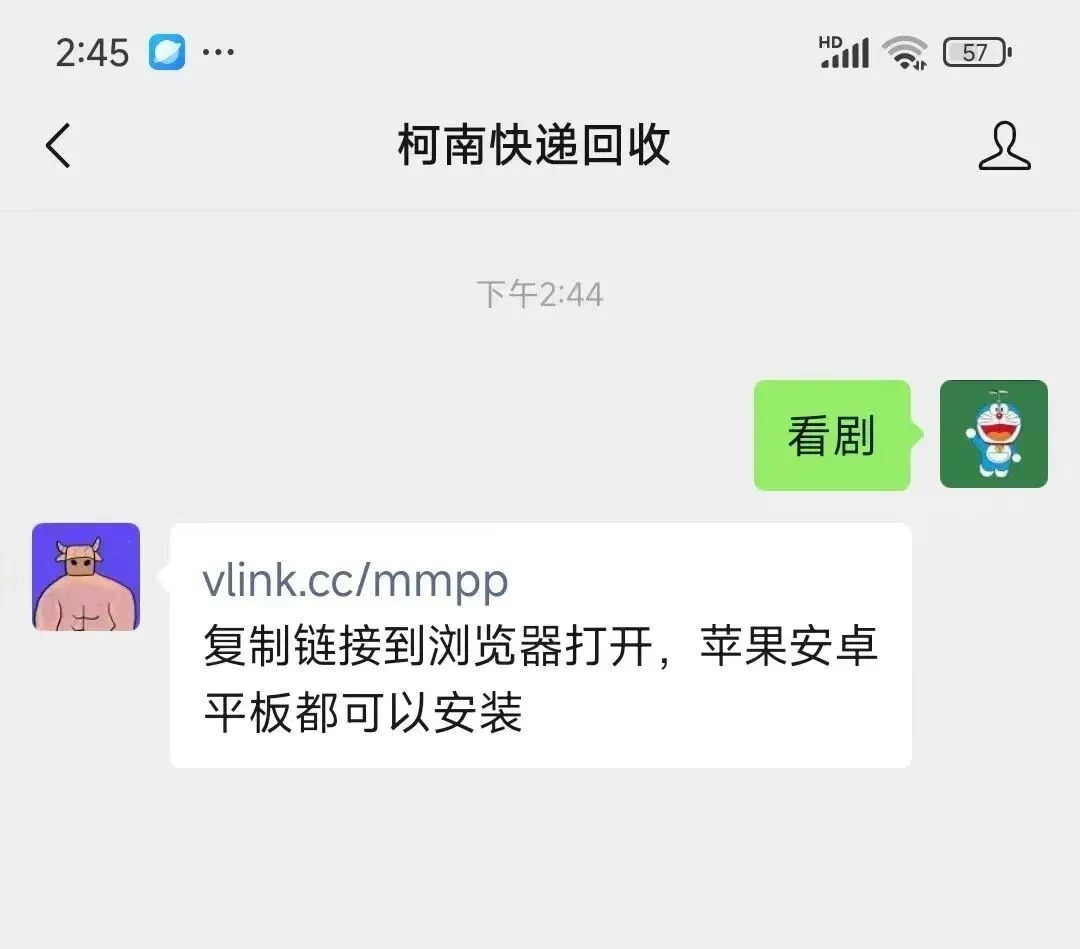
Task: Tap the 柯南快递回收 chat title
Action: 534,145
